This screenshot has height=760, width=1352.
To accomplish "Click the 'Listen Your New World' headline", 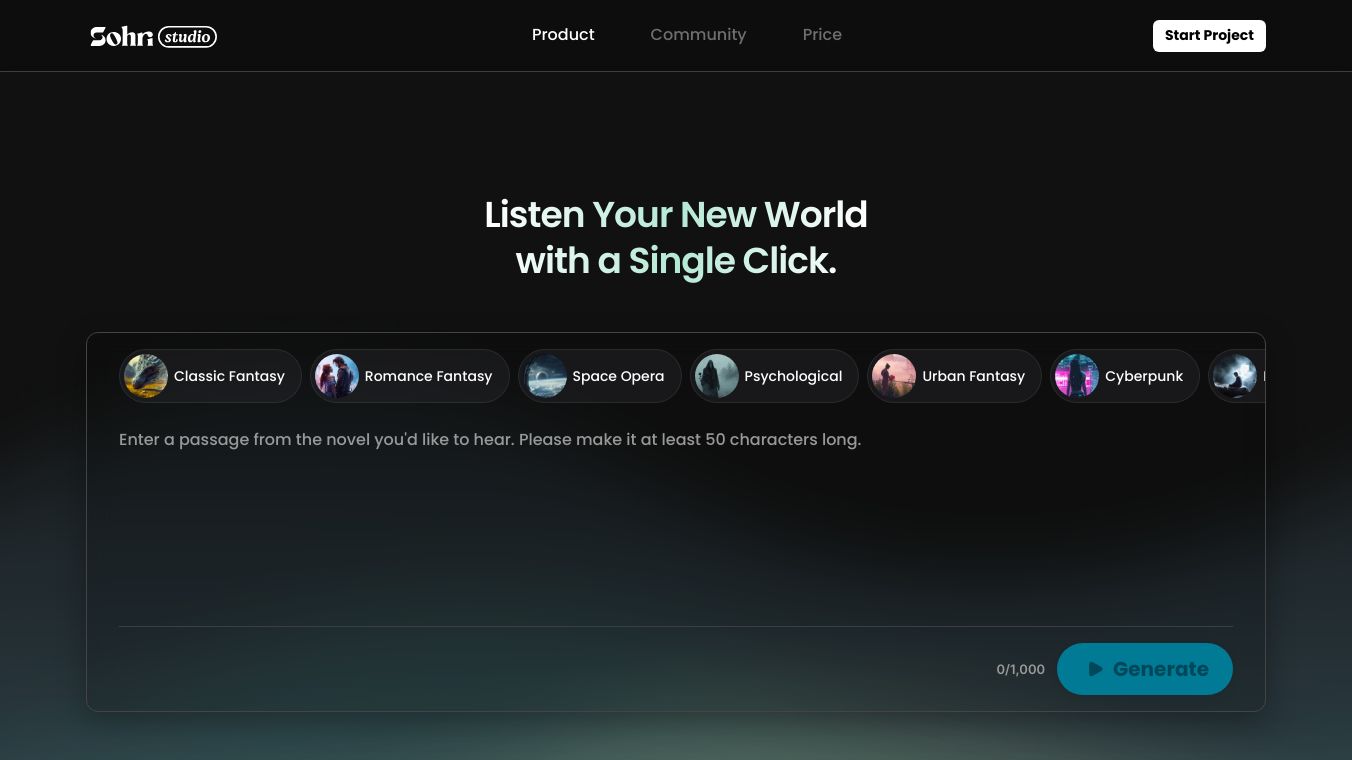I will 676,215.
